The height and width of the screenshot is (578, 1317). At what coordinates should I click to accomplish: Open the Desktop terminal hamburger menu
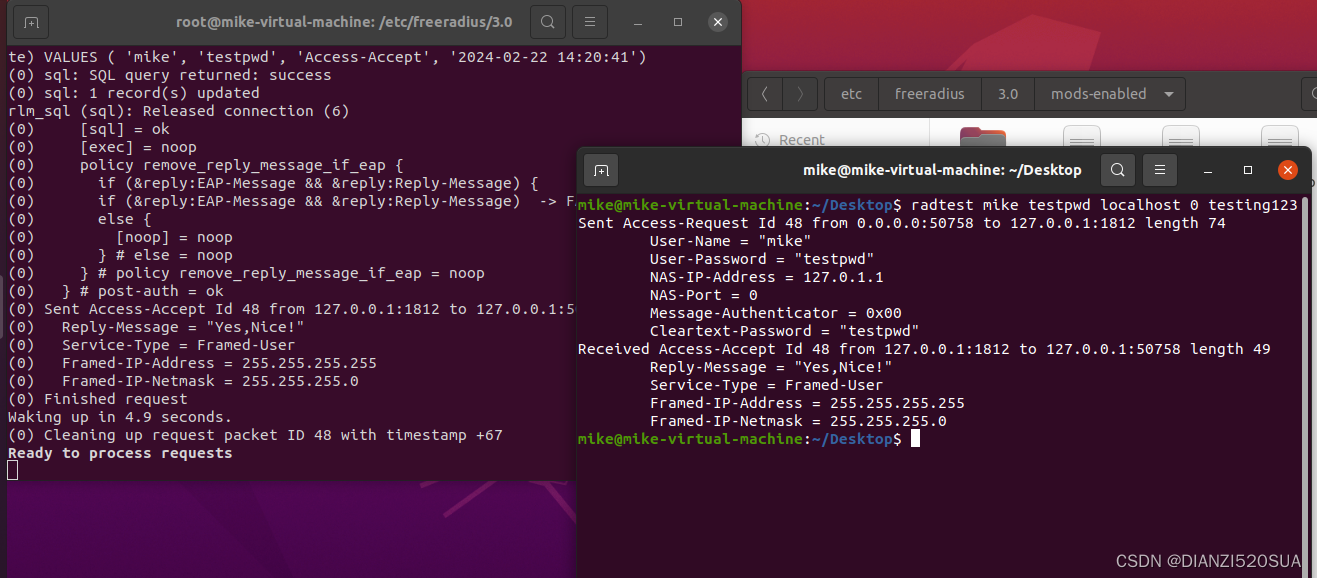(x=1159, y=170)
